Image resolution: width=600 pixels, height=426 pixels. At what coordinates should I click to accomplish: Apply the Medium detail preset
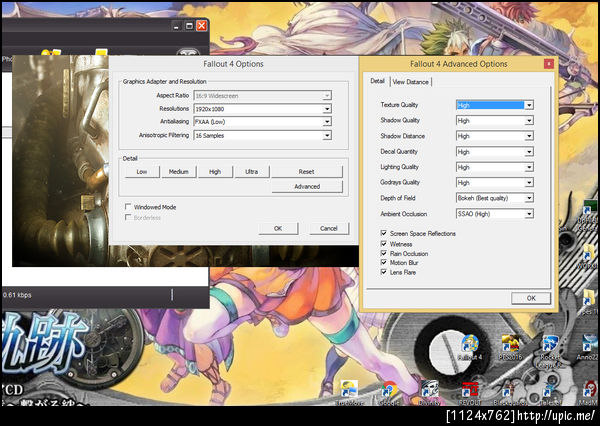pos(179,172)
